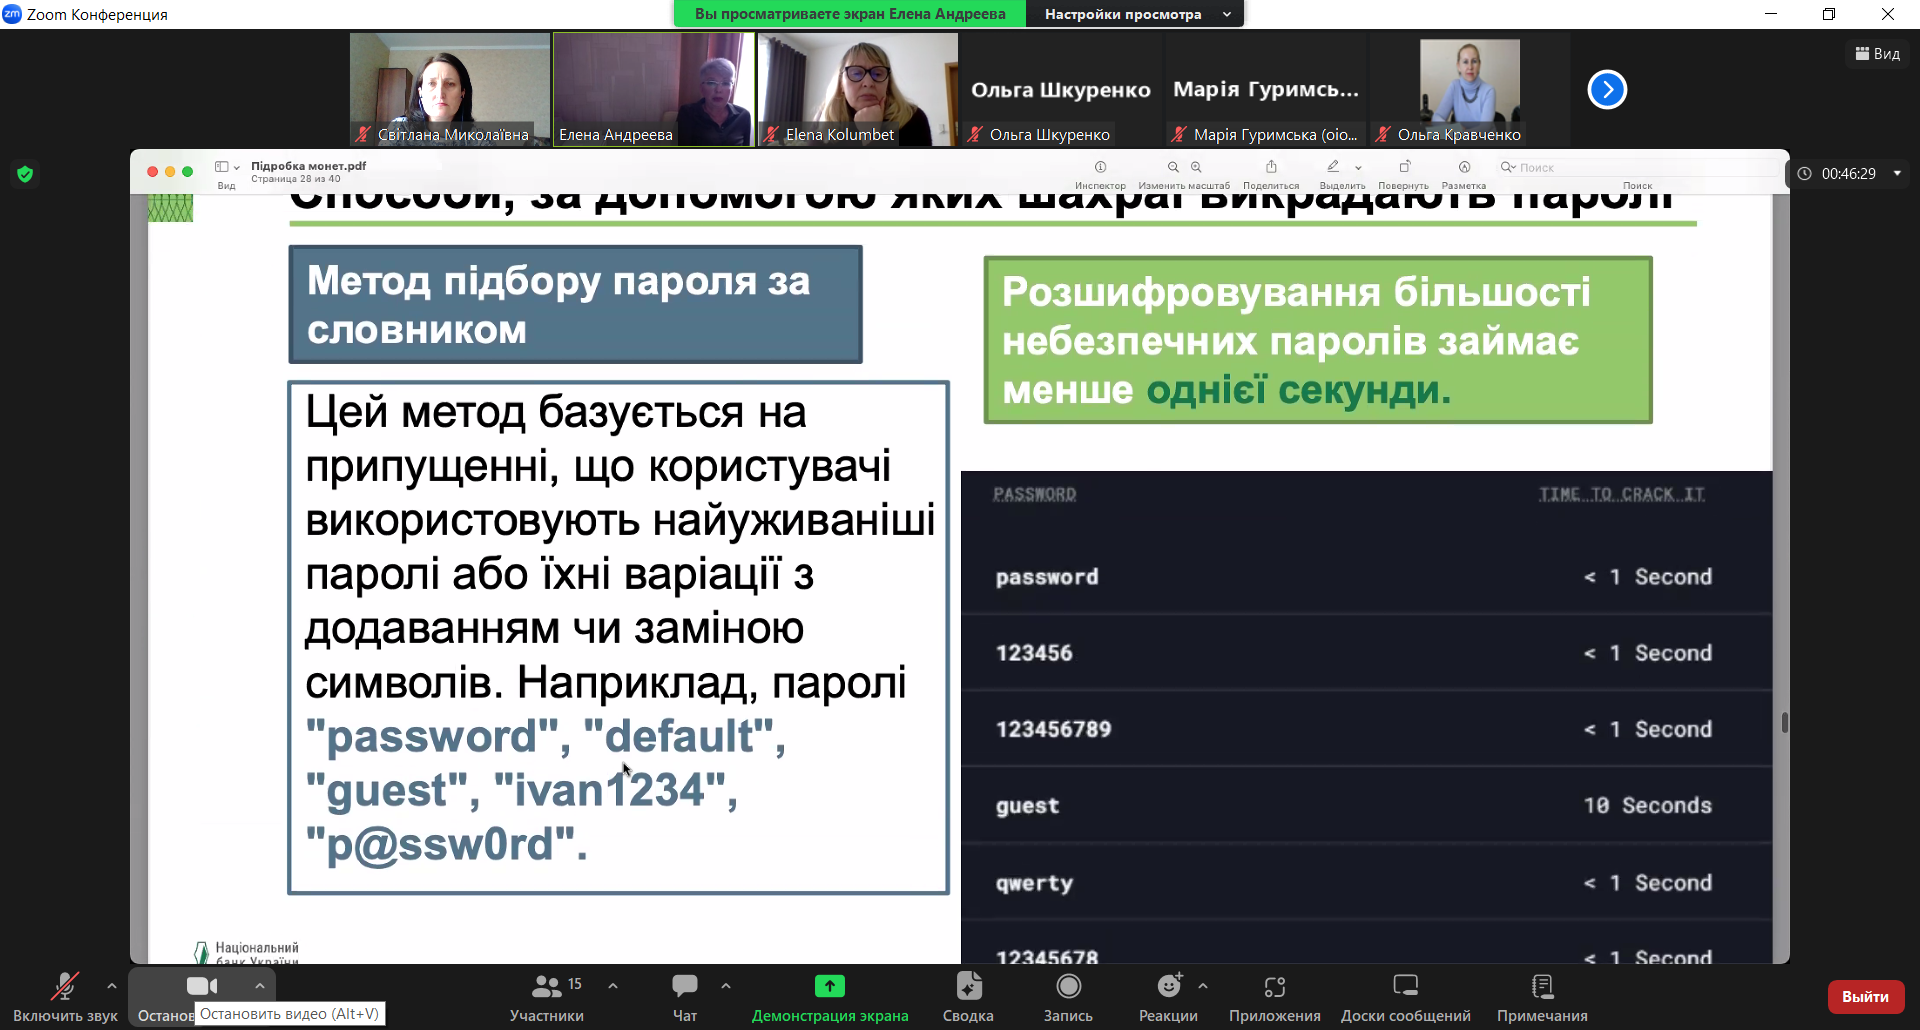This screenshot has height=1030, width=1920.
Task: Click the Zoom Конференция app icon
Action: [x=12, y=14]
